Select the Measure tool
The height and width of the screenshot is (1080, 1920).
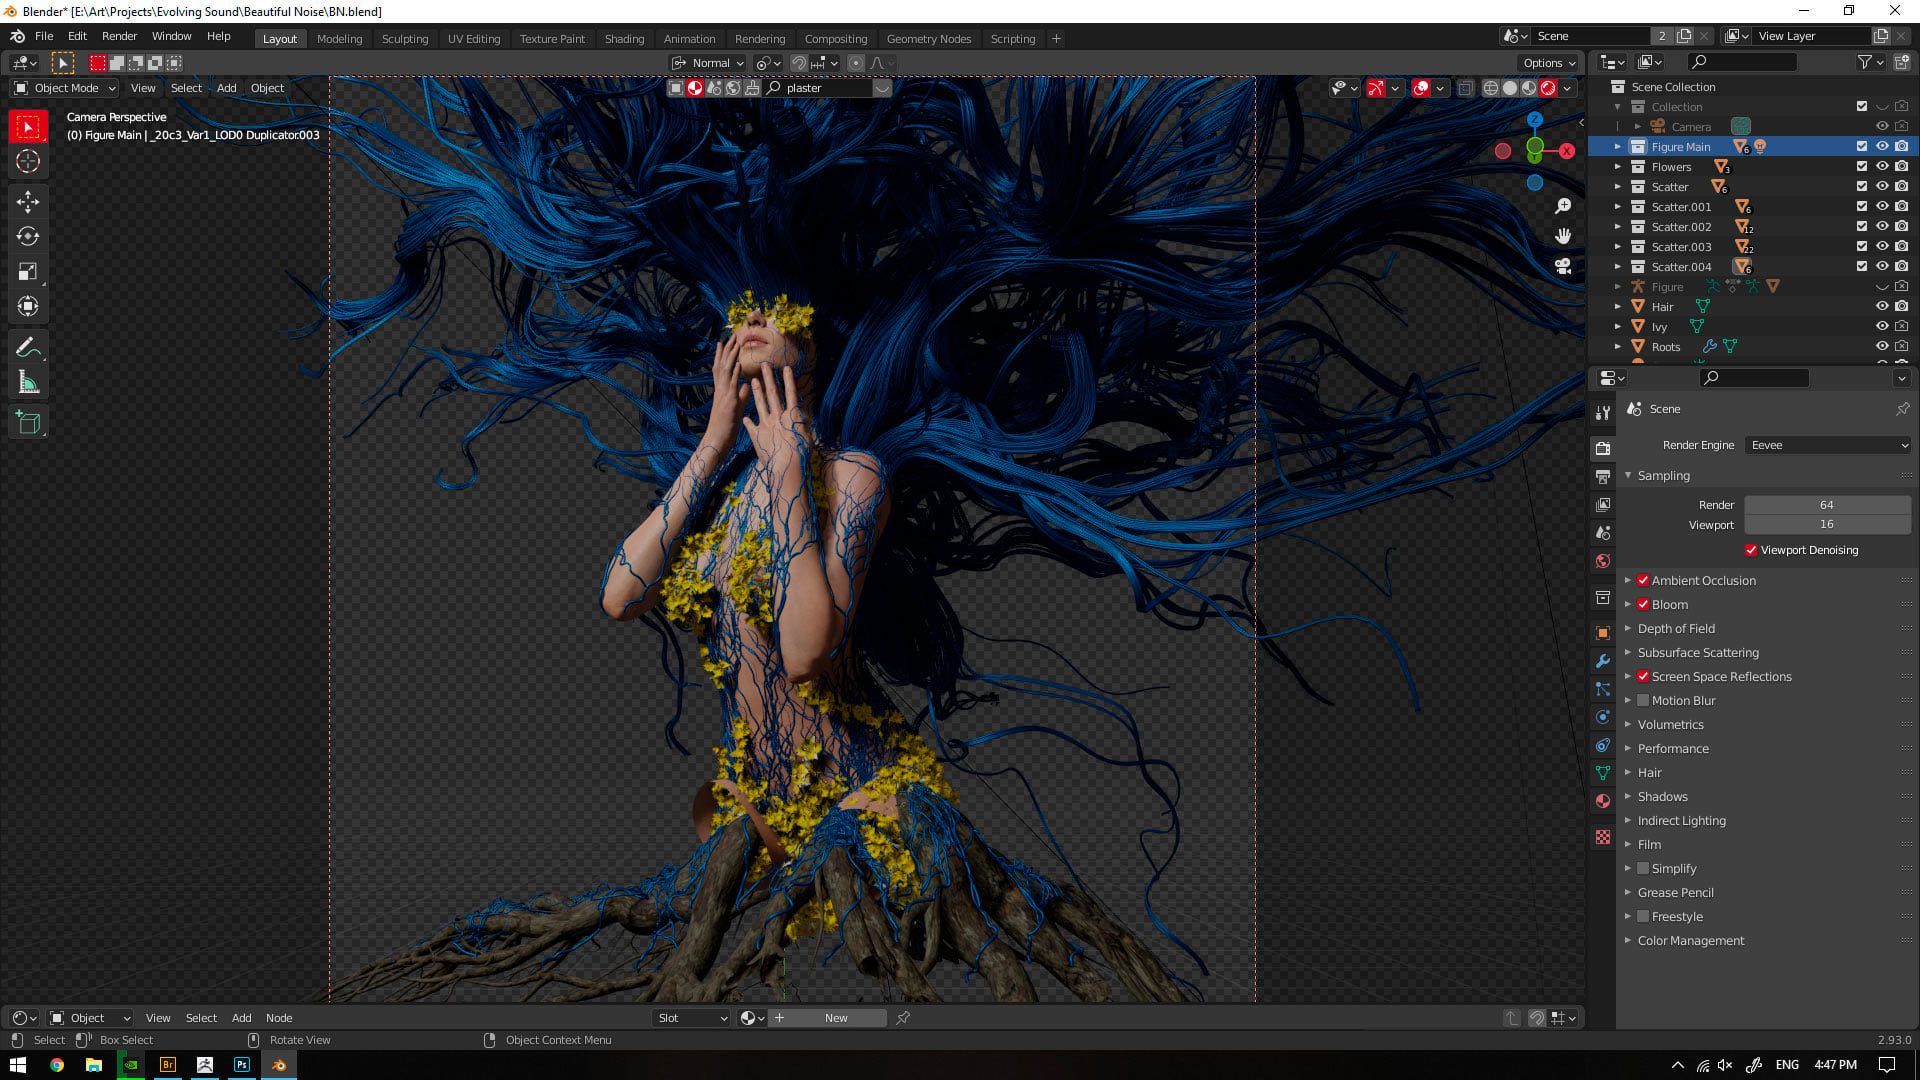(28, 383)
